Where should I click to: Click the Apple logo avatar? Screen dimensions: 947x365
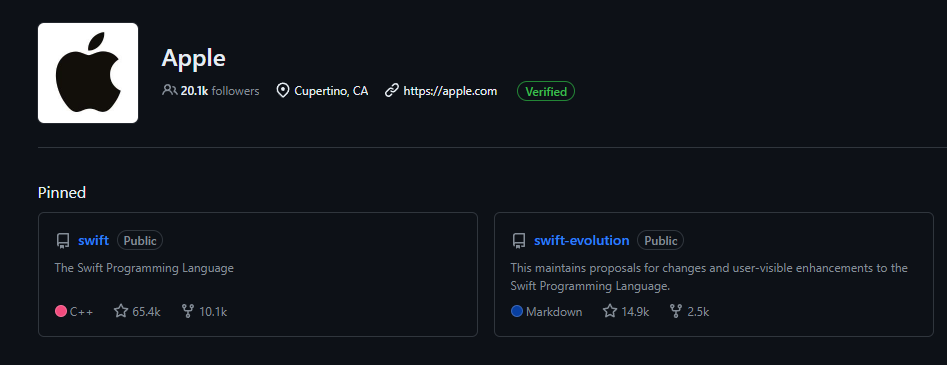coord(88,73)
